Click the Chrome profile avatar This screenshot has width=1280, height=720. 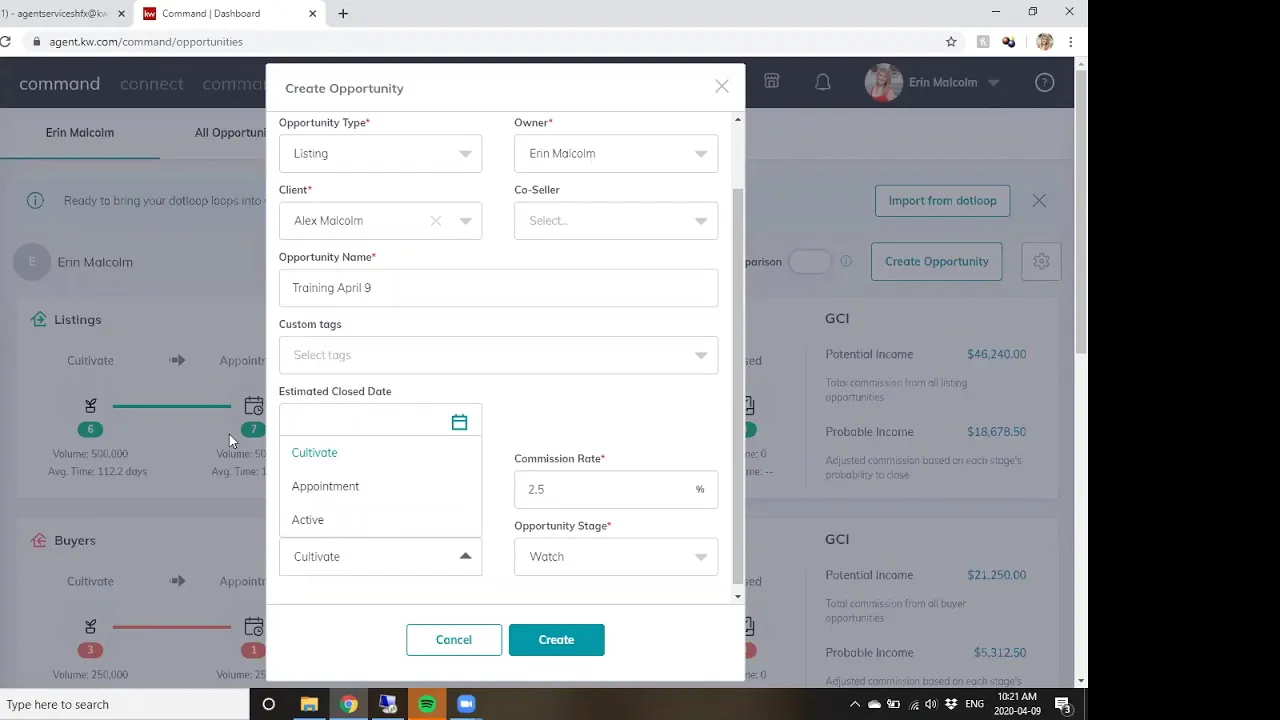[x=1044, y=42]
